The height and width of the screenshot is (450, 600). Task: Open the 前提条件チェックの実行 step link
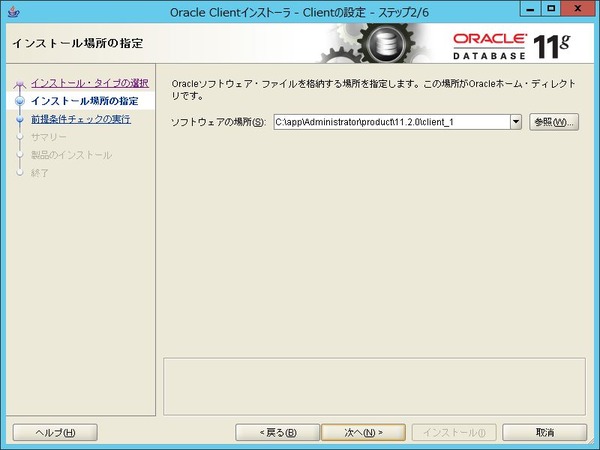81,119
